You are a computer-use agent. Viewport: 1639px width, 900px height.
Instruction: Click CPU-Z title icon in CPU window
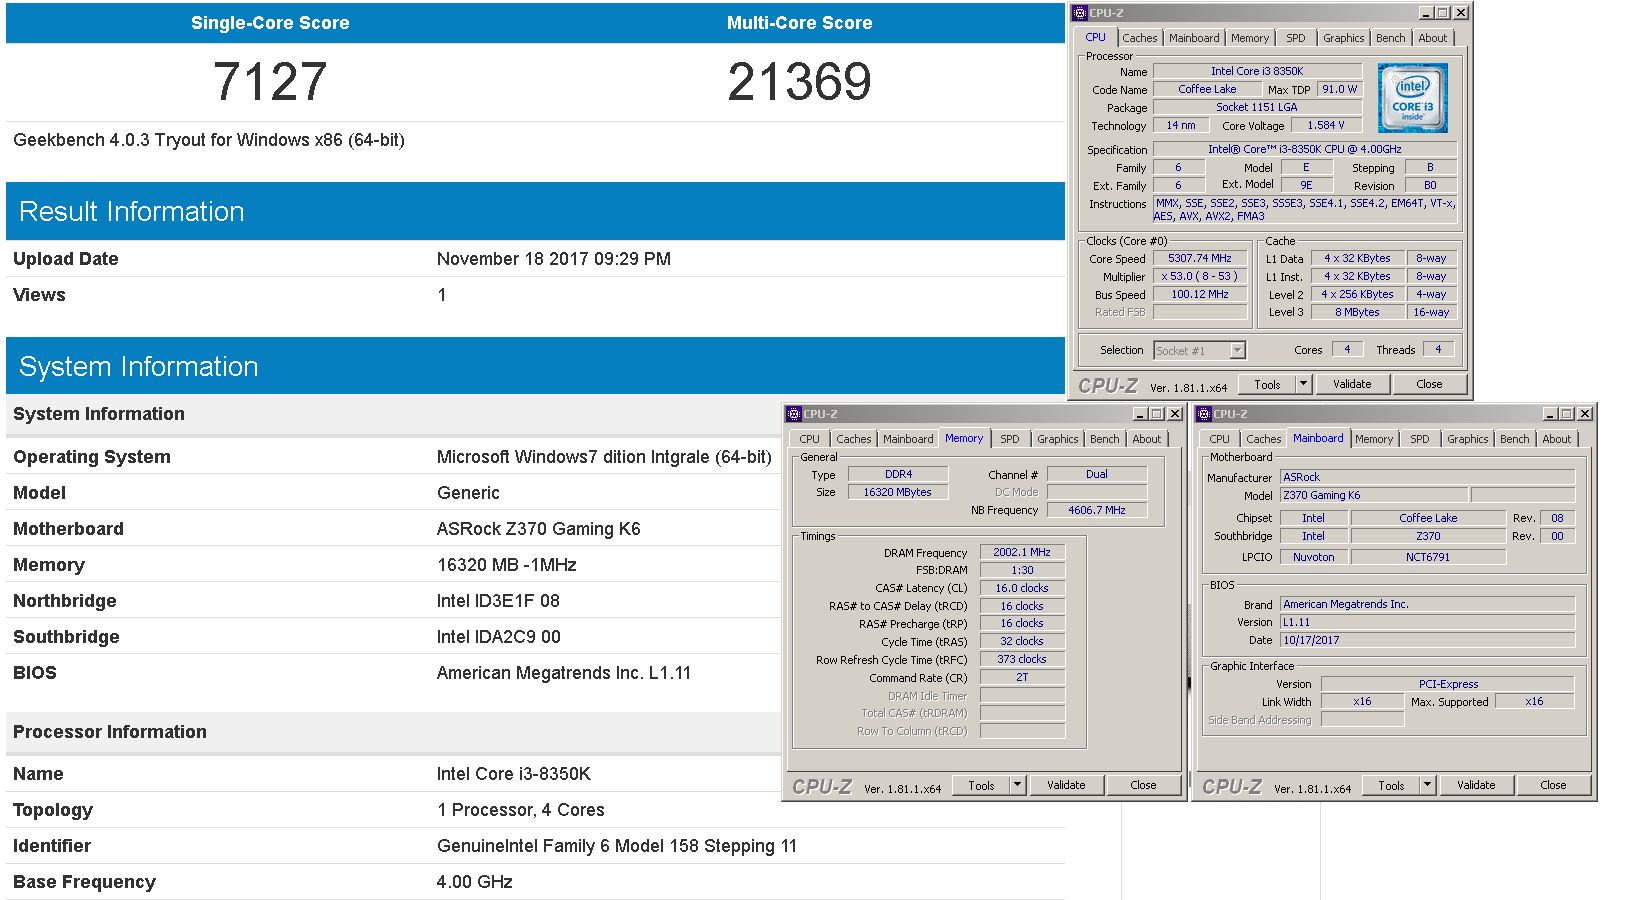click(x=1079, y=13)
